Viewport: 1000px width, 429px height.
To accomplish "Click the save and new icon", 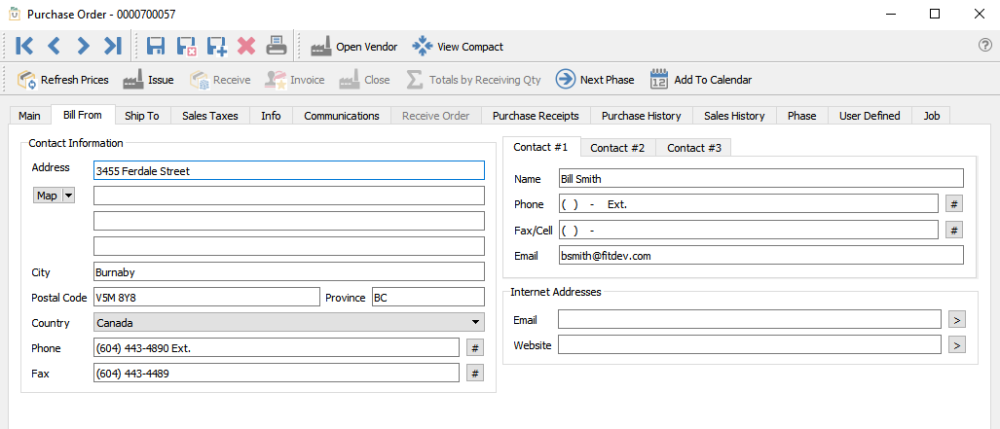I will (x=216, y=46).
